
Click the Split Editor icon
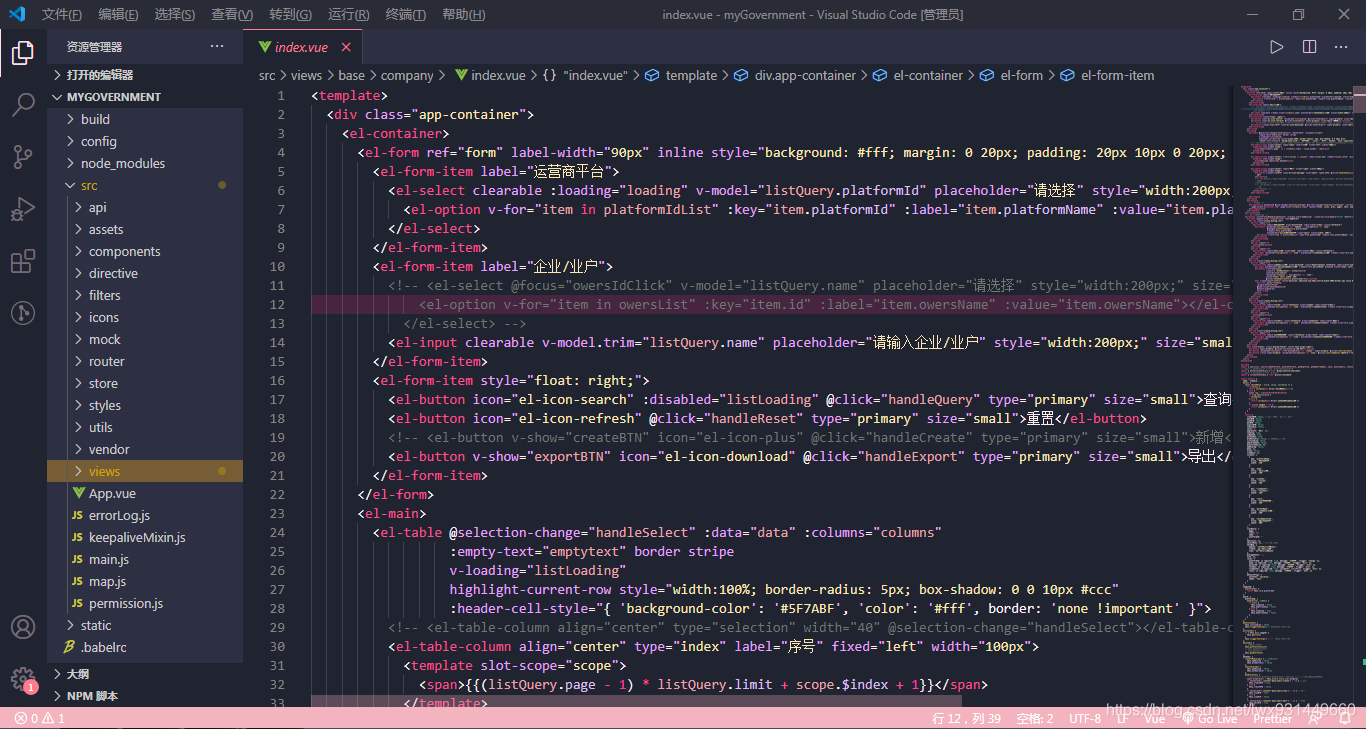[x=1309, y=47]
